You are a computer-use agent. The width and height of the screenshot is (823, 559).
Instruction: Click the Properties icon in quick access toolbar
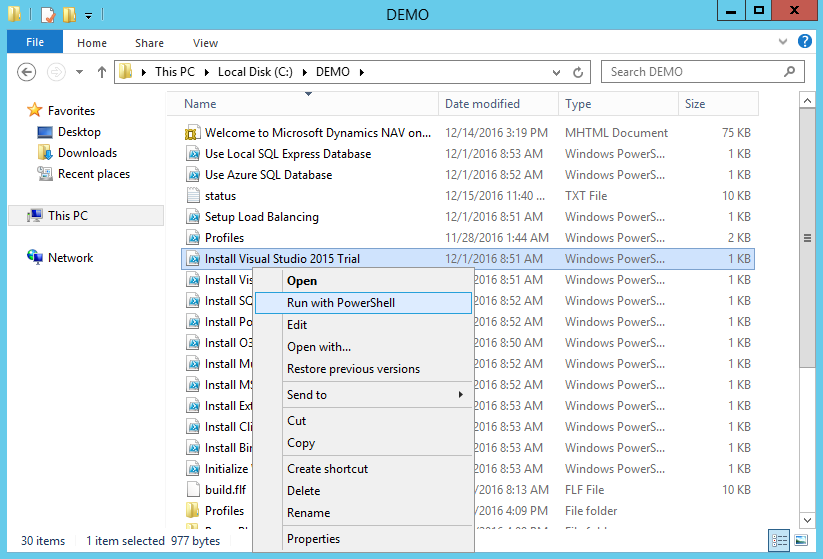[47, 15]
